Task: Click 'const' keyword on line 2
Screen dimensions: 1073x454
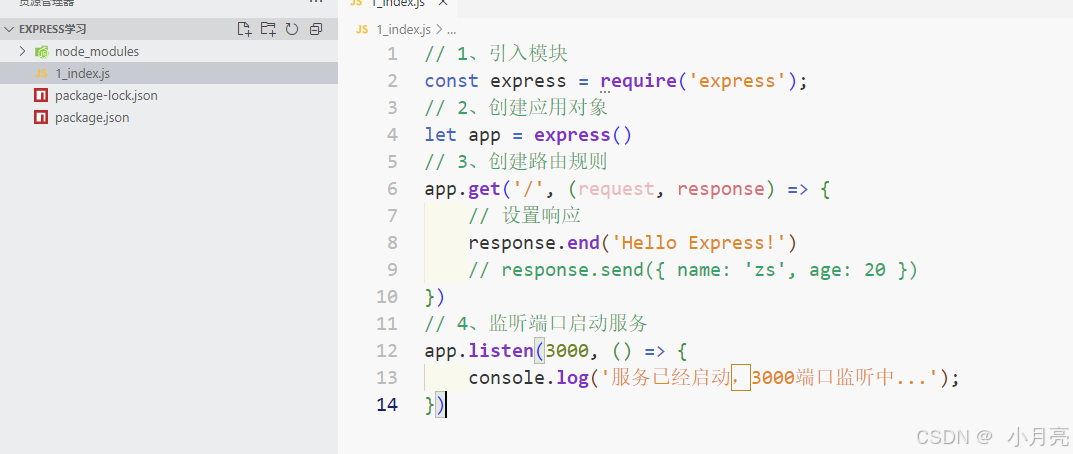Action: click(x=452, y=81)
